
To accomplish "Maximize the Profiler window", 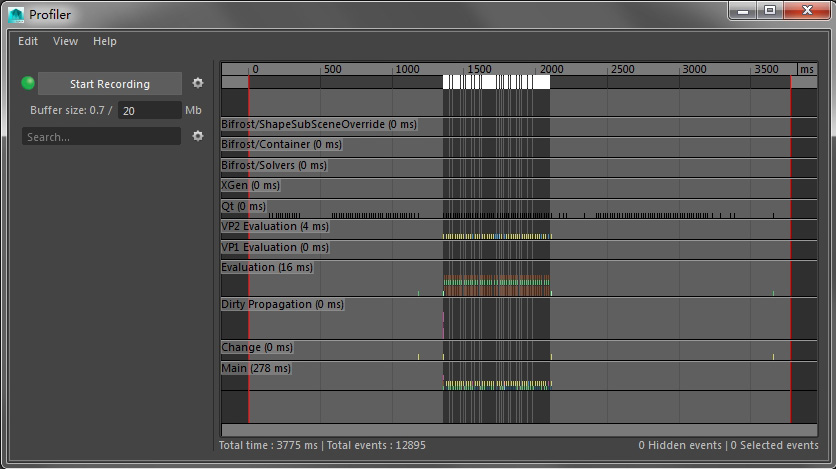I will point(770,11).
